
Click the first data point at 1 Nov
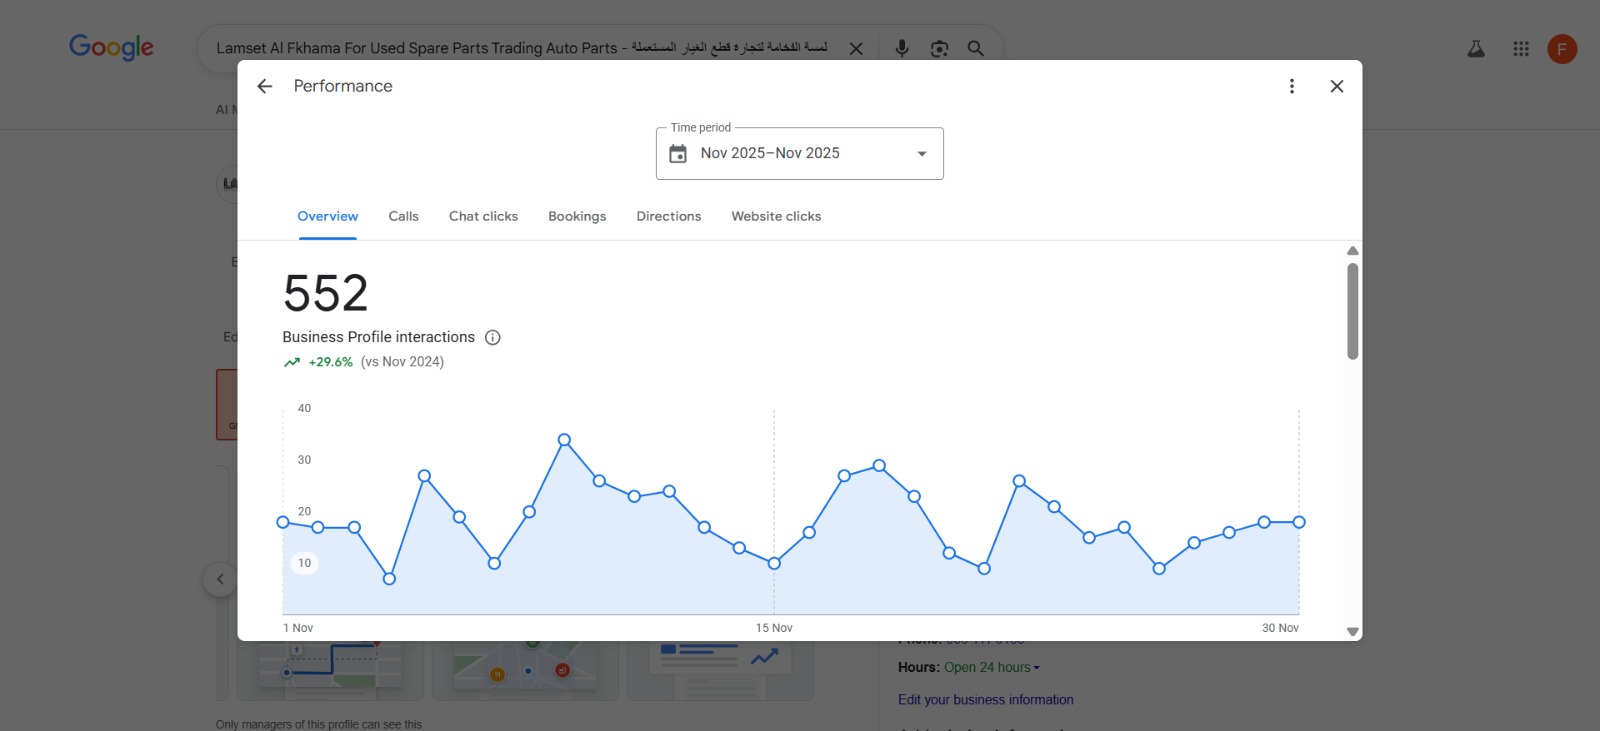283,522
